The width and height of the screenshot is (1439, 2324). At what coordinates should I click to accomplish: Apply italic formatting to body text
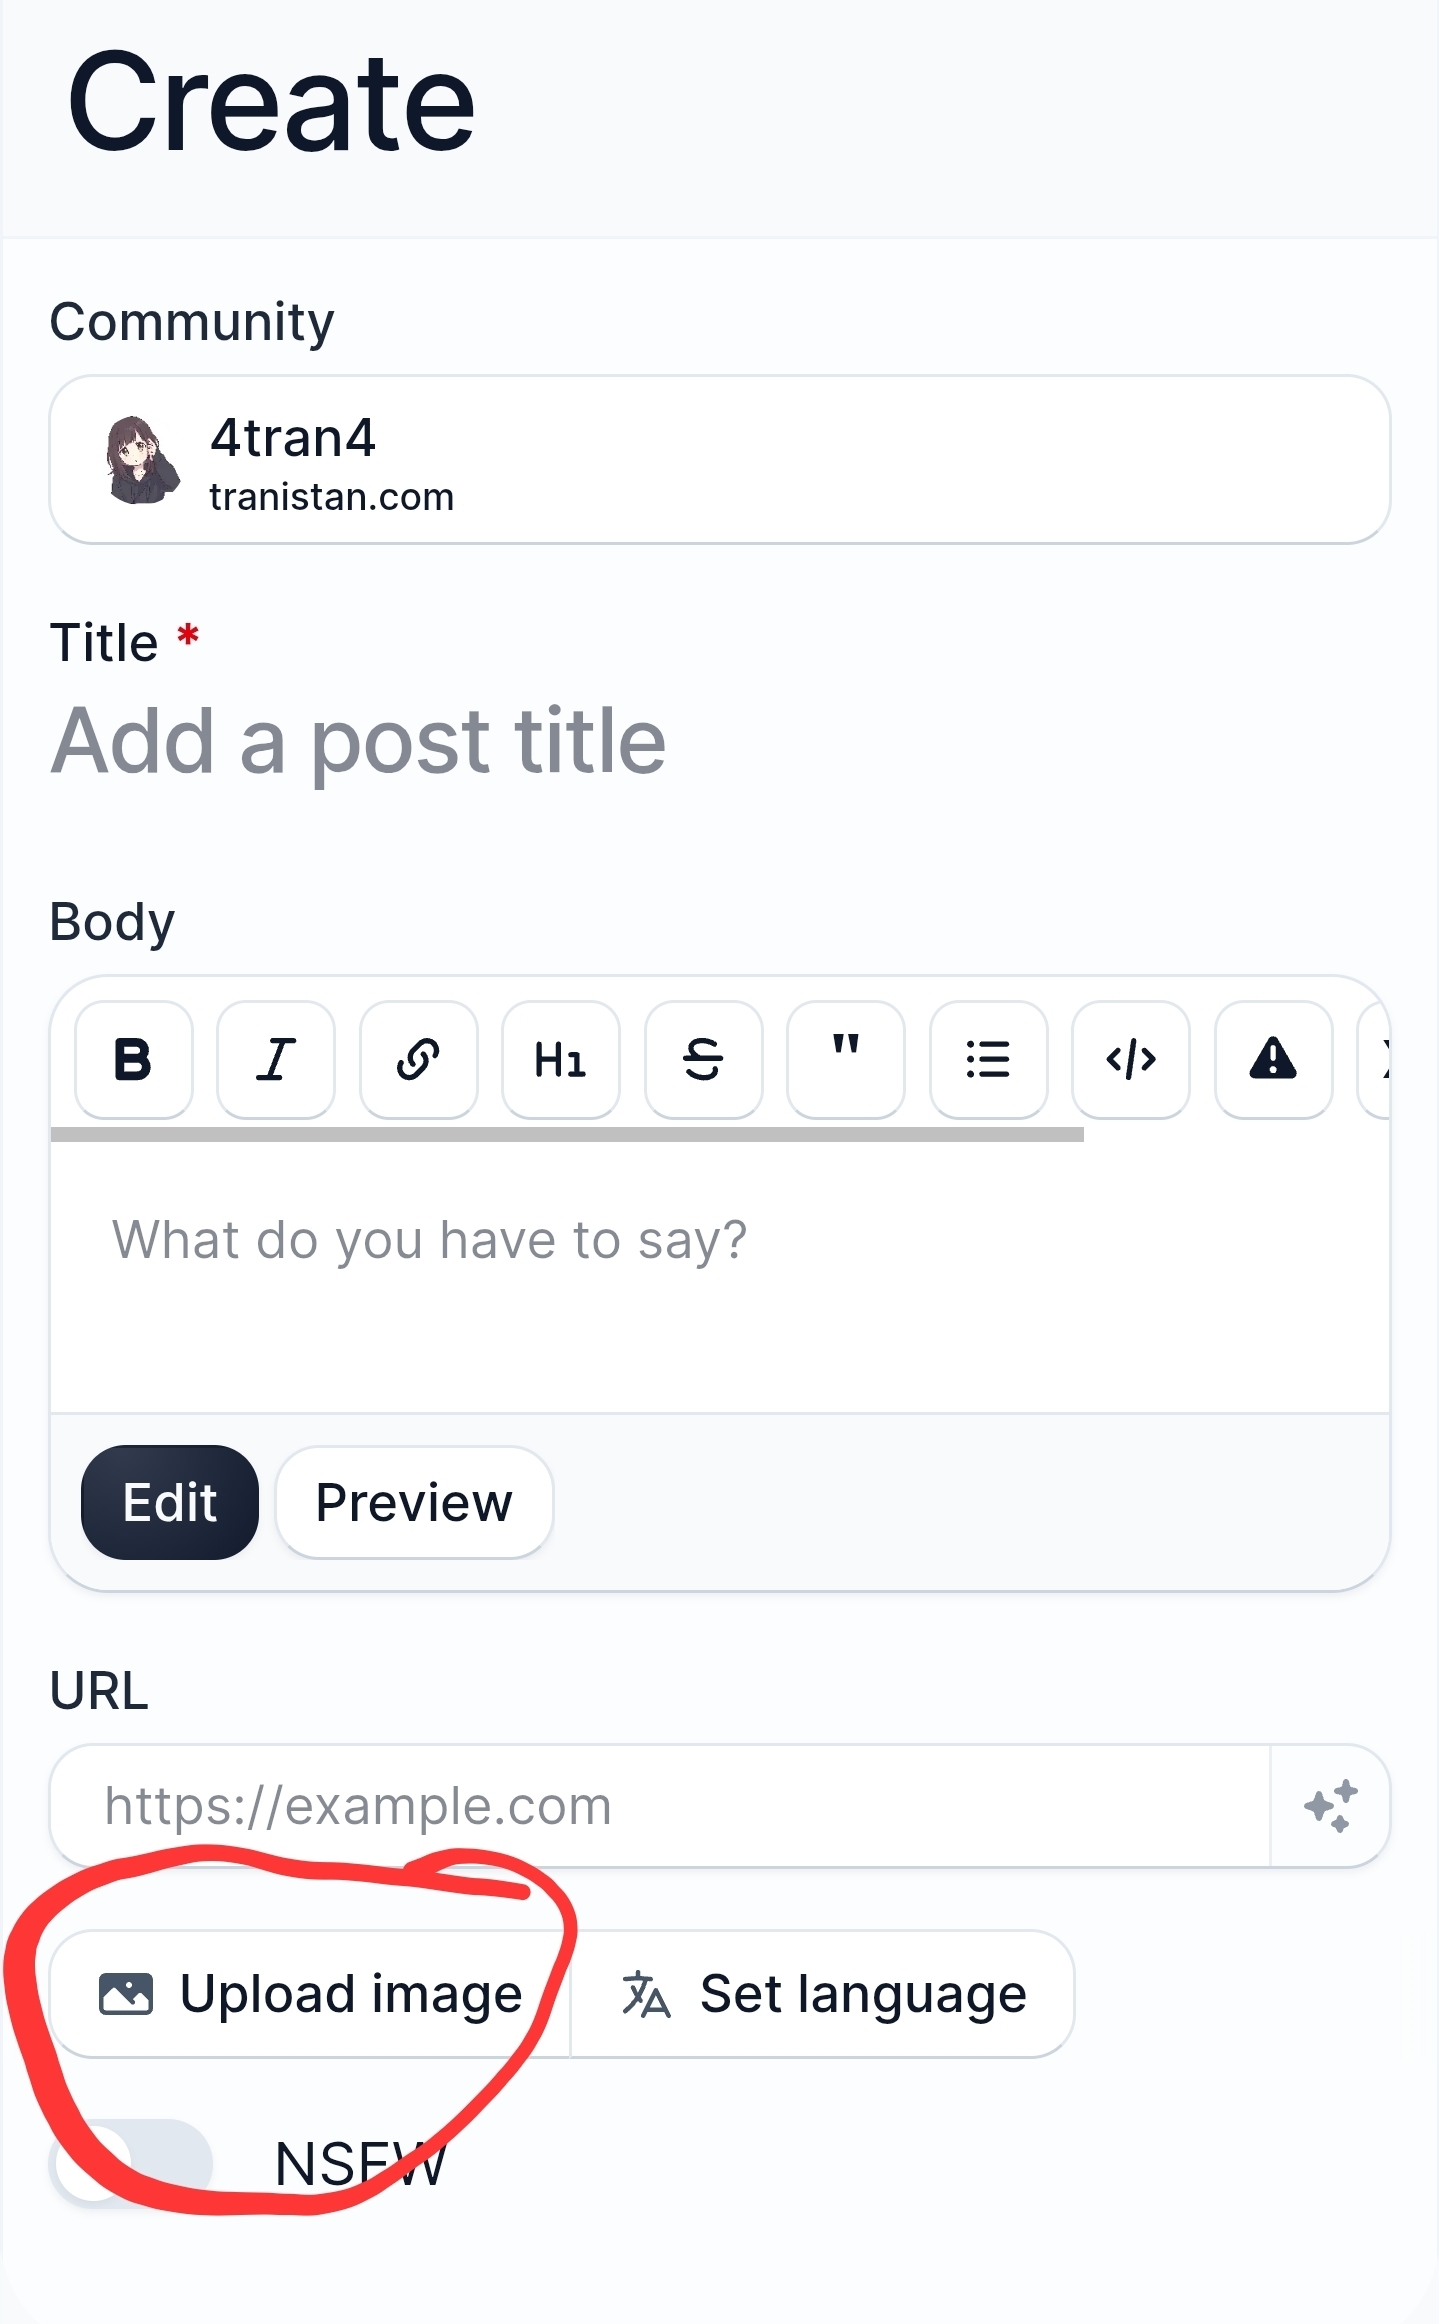coord(276,1060)
